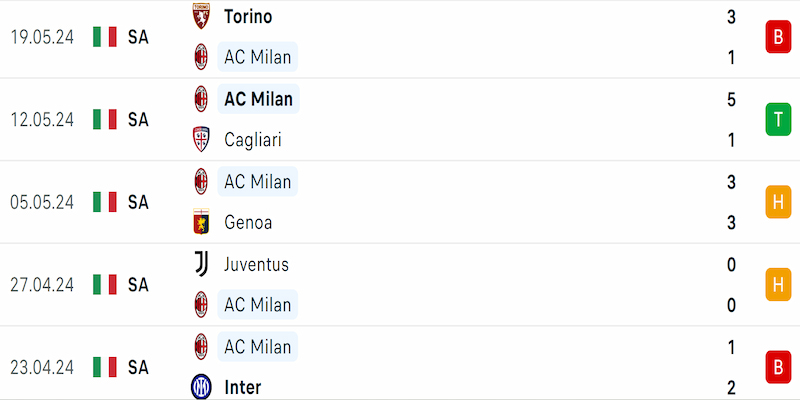Viewport: 800px width, 400px height.
Task: Open the Juventus team link
Action: tap(256, 264)
